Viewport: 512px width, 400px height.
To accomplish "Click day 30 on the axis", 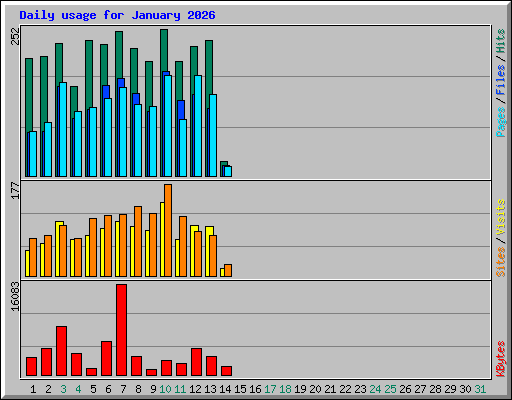I will (x=465, y=389).
